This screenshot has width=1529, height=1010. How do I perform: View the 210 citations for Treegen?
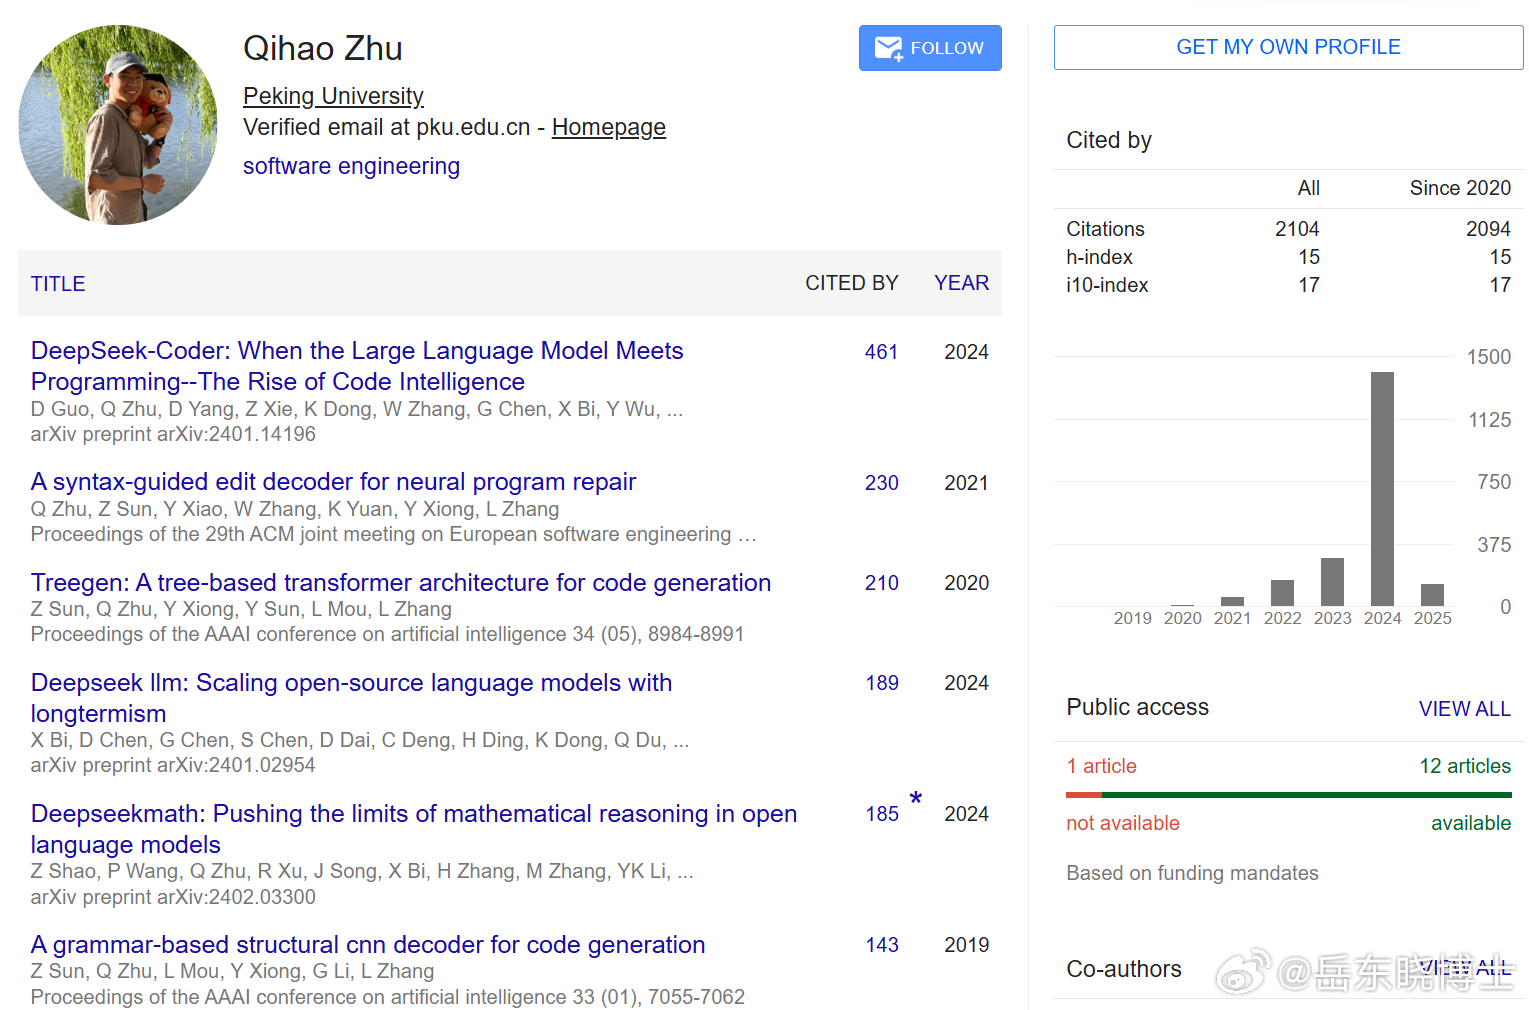click(x=881, y=583)
